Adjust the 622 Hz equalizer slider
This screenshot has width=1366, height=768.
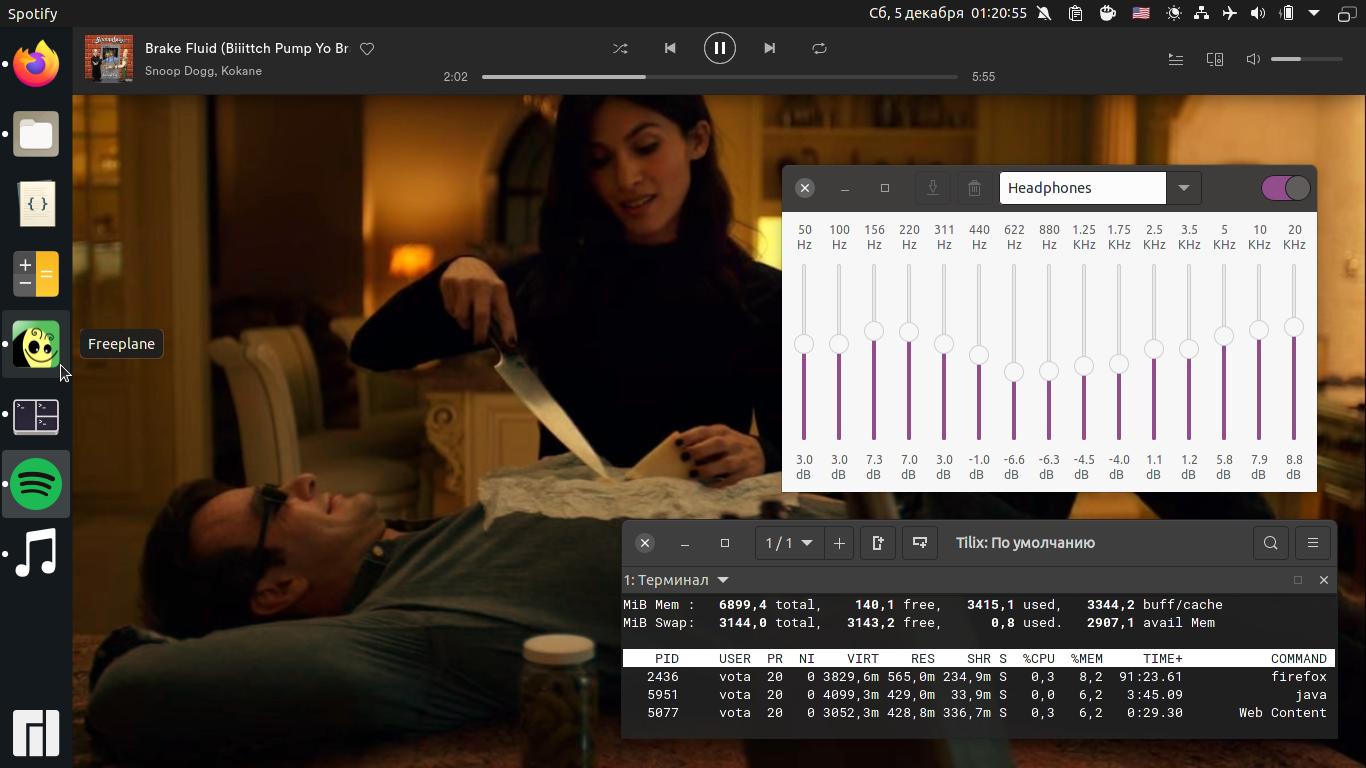(x=1014, y=372)
